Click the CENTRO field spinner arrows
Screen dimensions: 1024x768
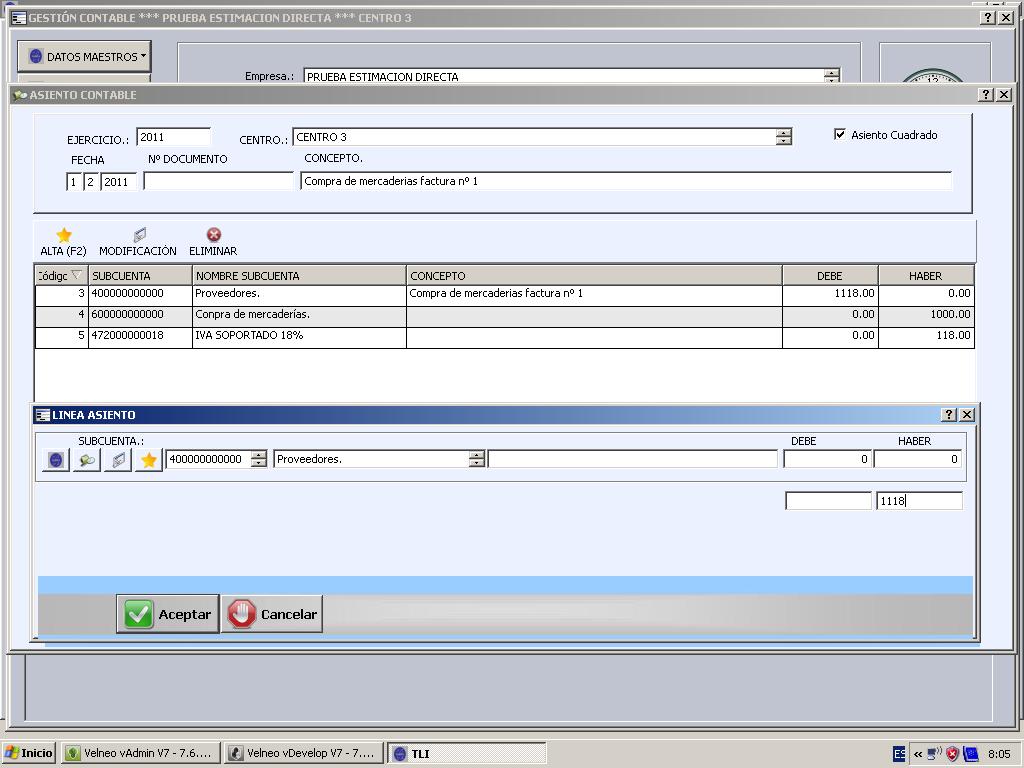(784, 137)
